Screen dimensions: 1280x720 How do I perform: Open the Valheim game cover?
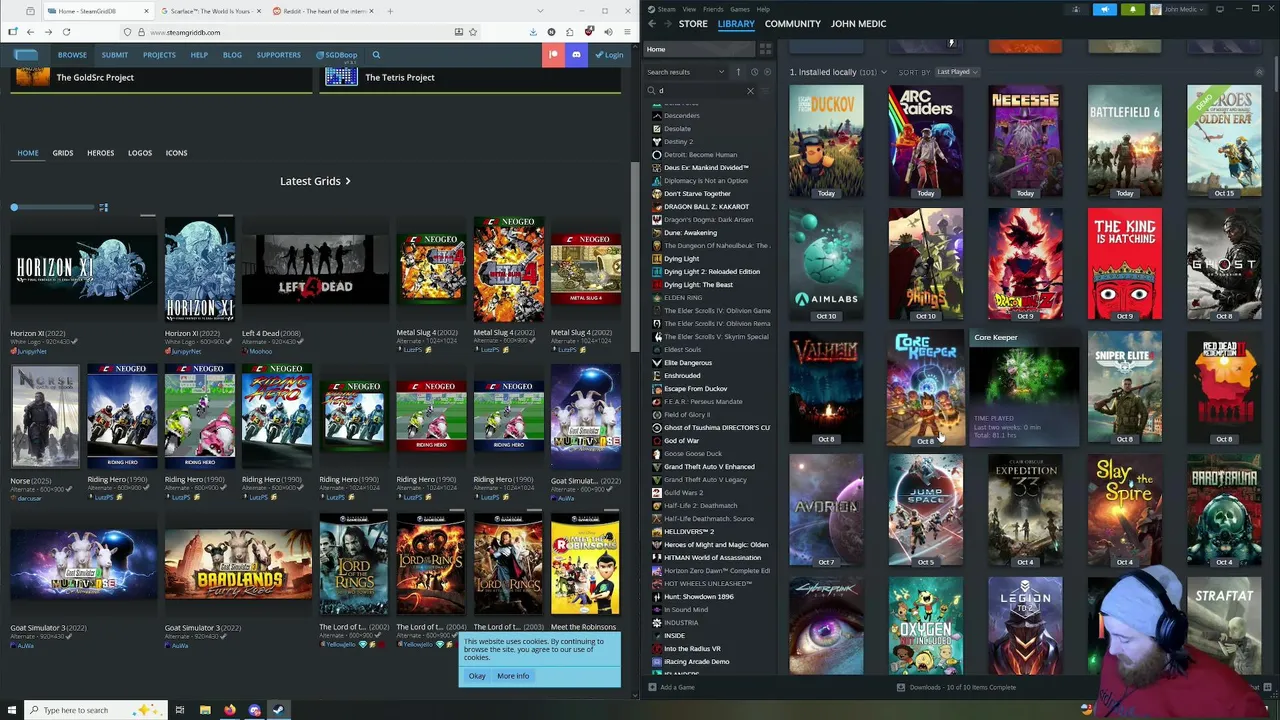[x=826, y=389]
